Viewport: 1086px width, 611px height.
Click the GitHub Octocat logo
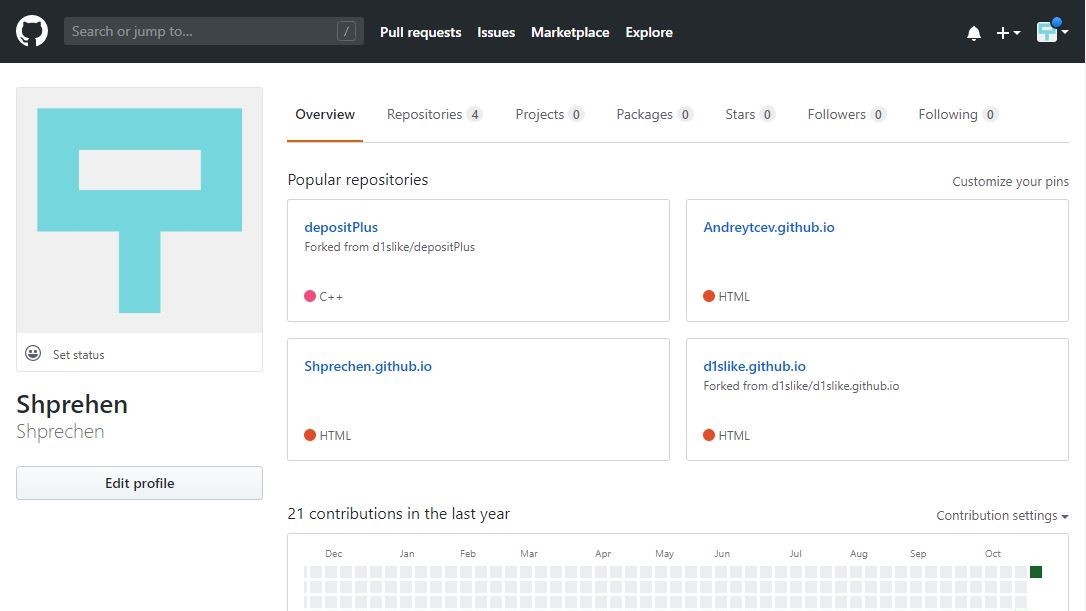tap(32, 32)
